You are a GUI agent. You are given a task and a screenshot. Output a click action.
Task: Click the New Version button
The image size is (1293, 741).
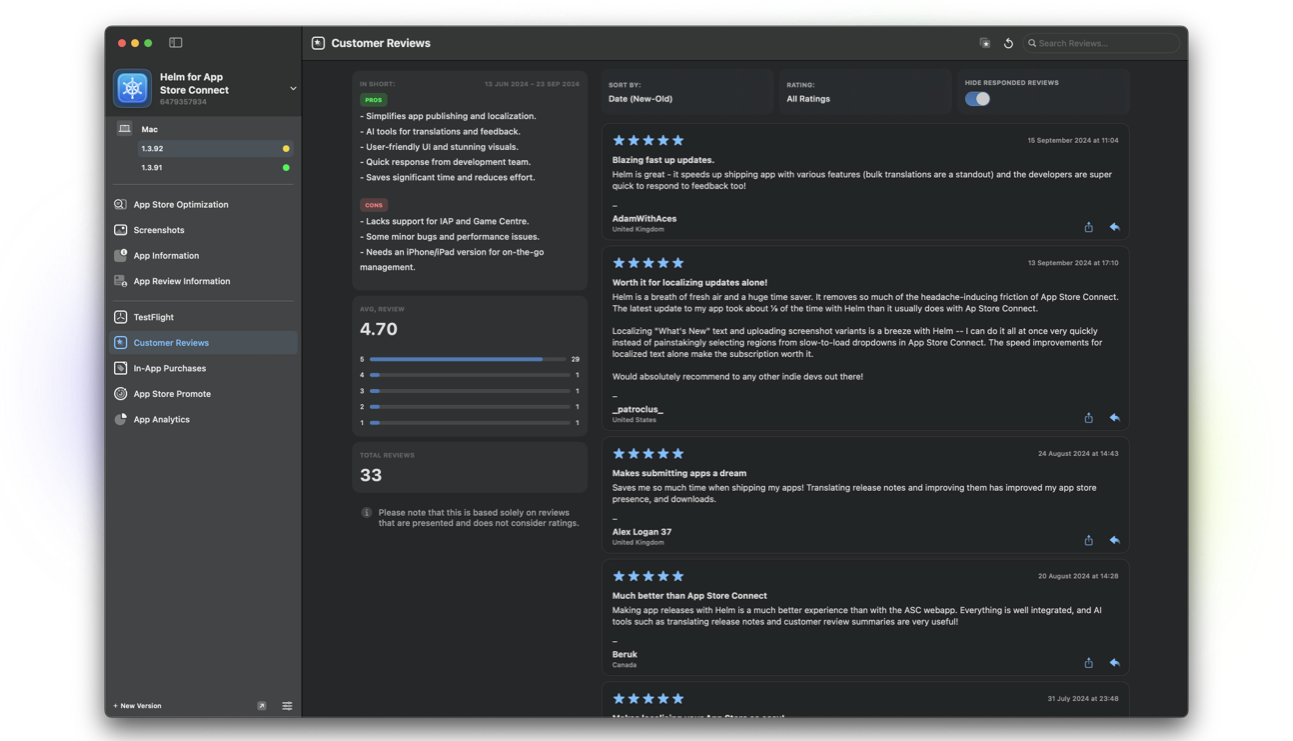point(137,706)
